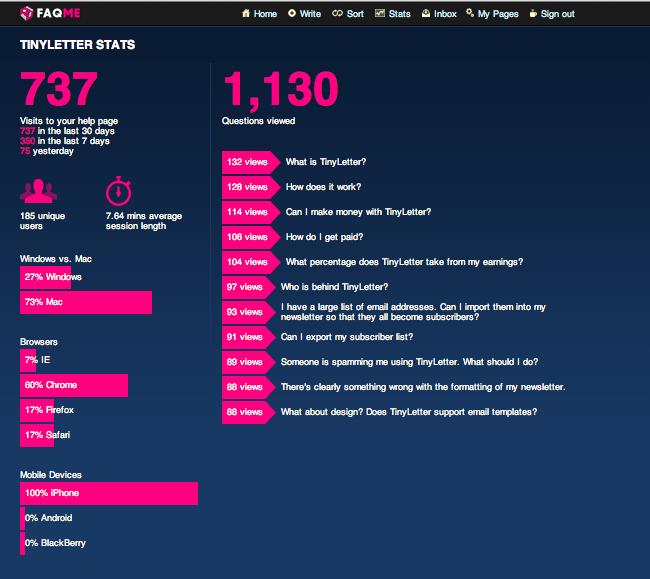The height and width of the screenshot is (579, 650).
Task: Click the Home house icon
Action: point(246,13)
